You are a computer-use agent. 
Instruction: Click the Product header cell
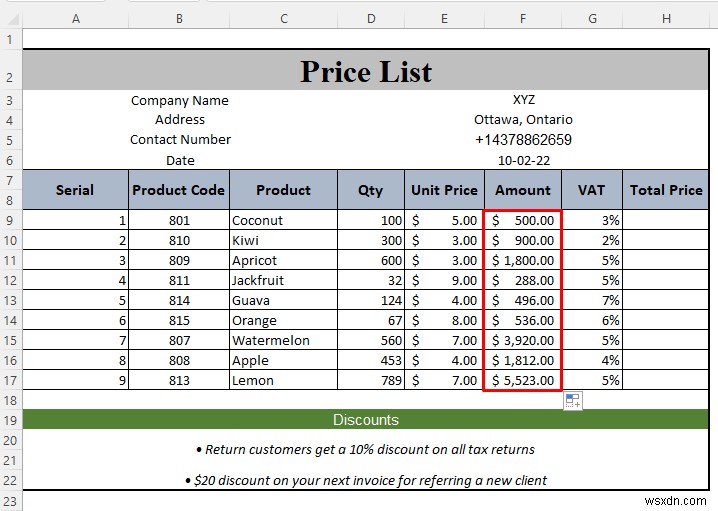click(x=283, y=190)
